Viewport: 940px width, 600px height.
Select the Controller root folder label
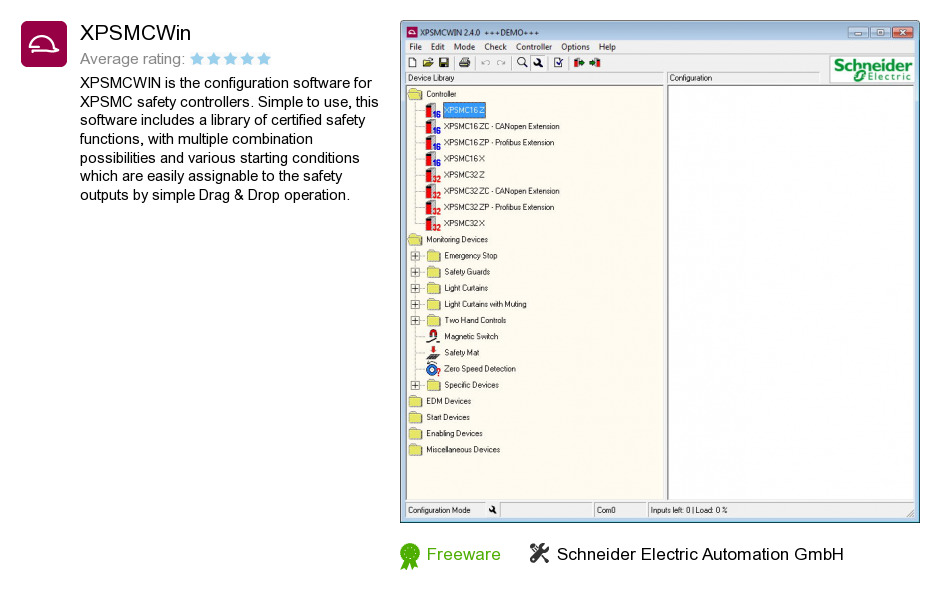tap(441, 94)
